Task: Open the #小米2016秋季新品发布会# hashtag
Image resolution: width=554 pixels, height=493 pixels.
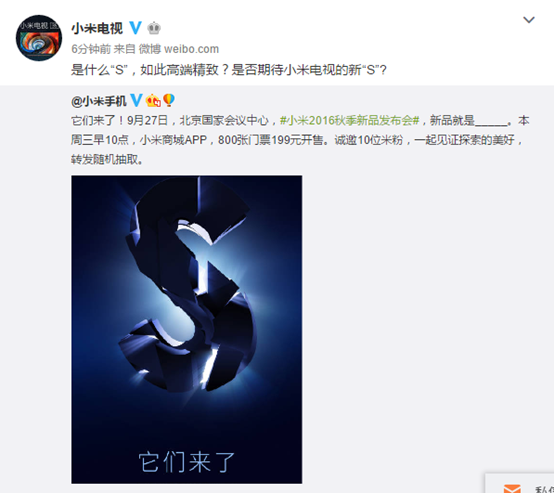Action: [x=349, y=121]
